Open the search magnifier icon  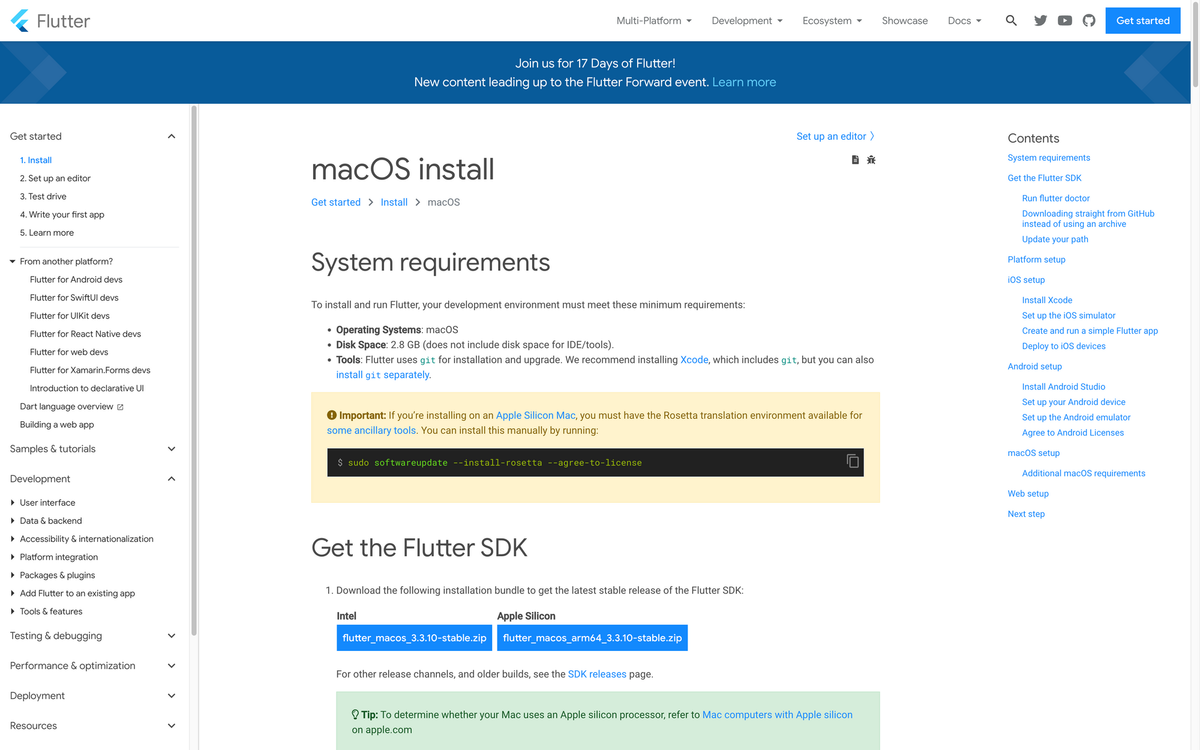1011,20
